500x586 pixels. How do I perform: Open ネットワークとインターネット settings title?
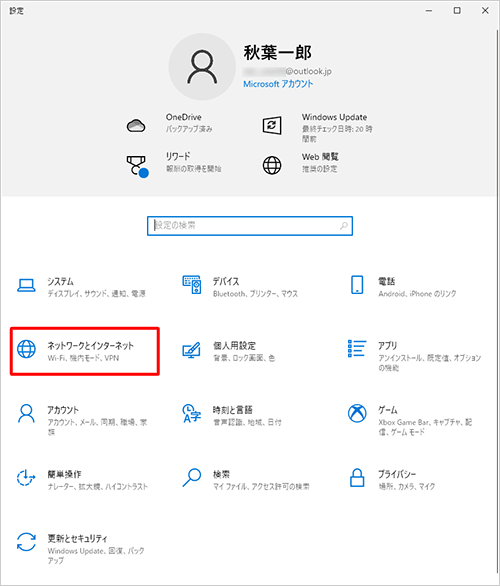pos(90,346)
